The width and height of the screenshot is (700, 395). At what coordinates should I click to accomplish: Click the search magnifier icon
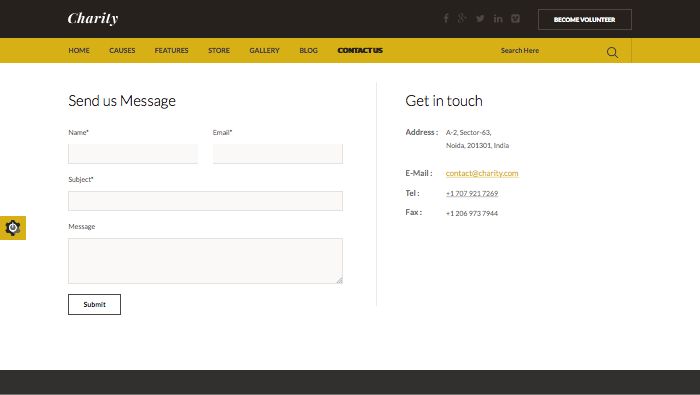point(612,52)
